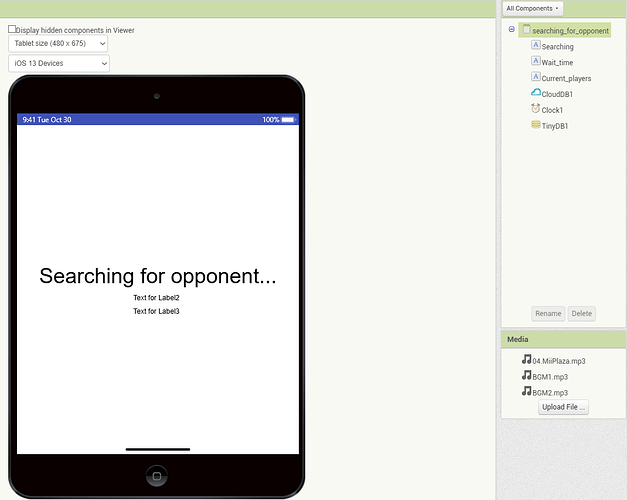
Task: Click the CloudDB1 cloud icon
Action: click(x=535, y=93)
